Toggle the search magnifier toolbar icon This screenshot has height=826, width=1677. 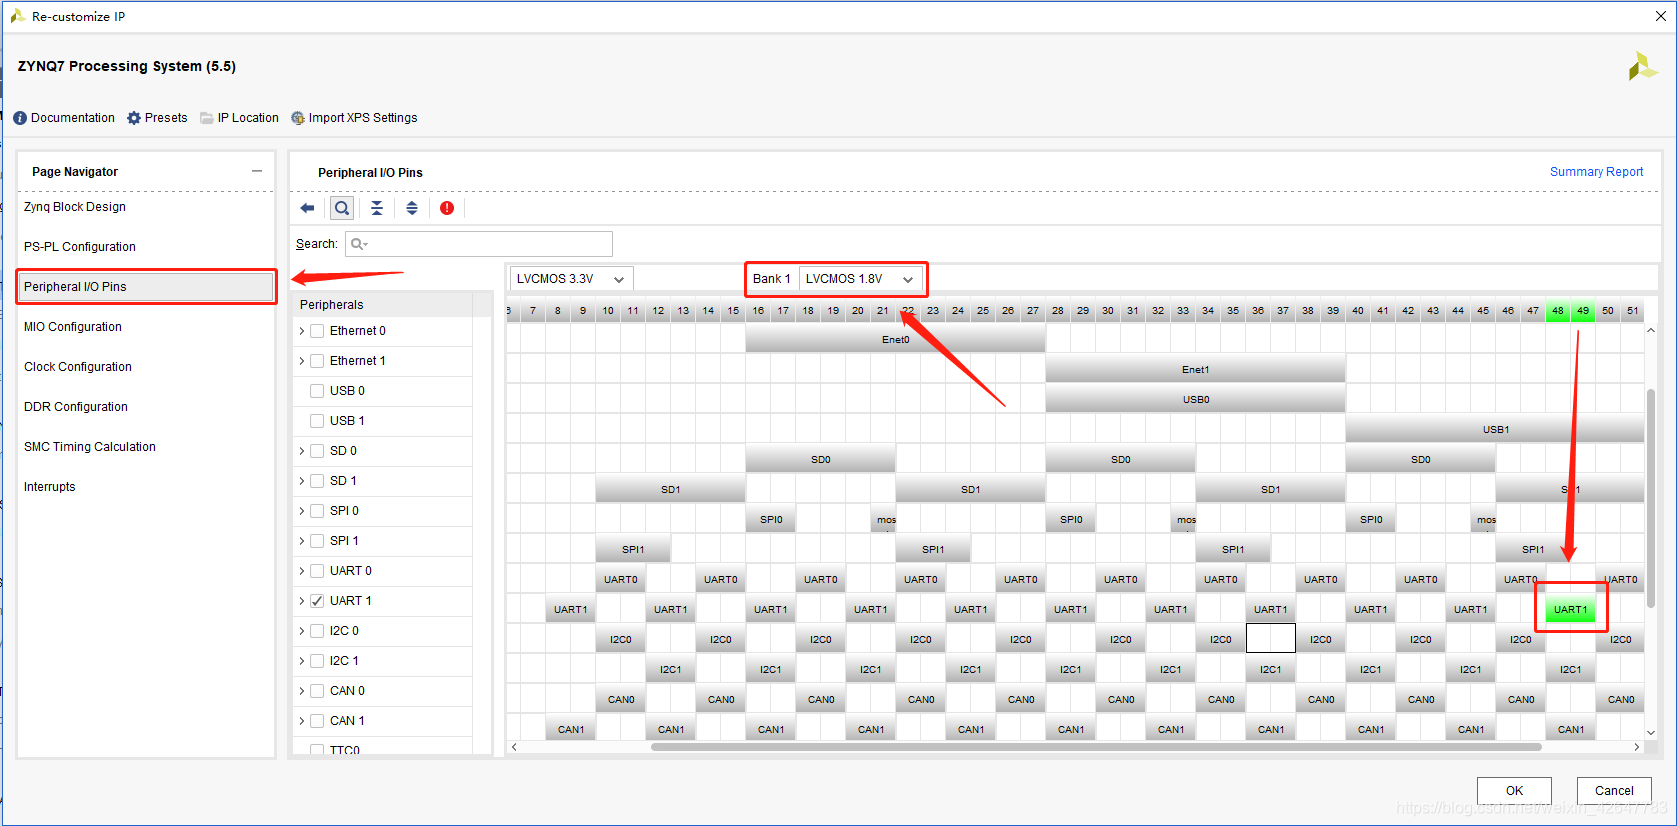pyautogui.click(x=342, y=208)
